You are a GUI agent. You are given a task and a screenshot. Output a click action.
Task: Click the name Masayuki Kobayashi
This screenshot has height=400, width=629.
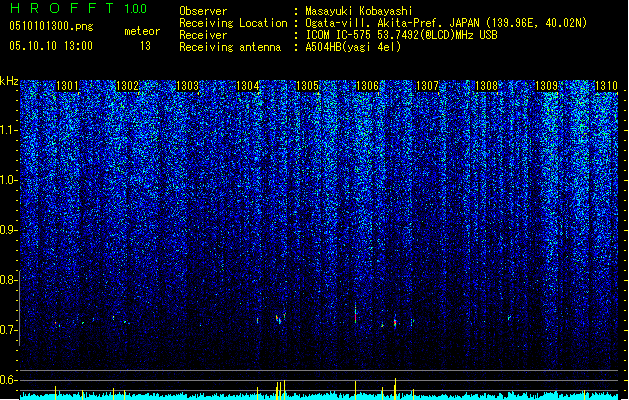click(359, 11)
